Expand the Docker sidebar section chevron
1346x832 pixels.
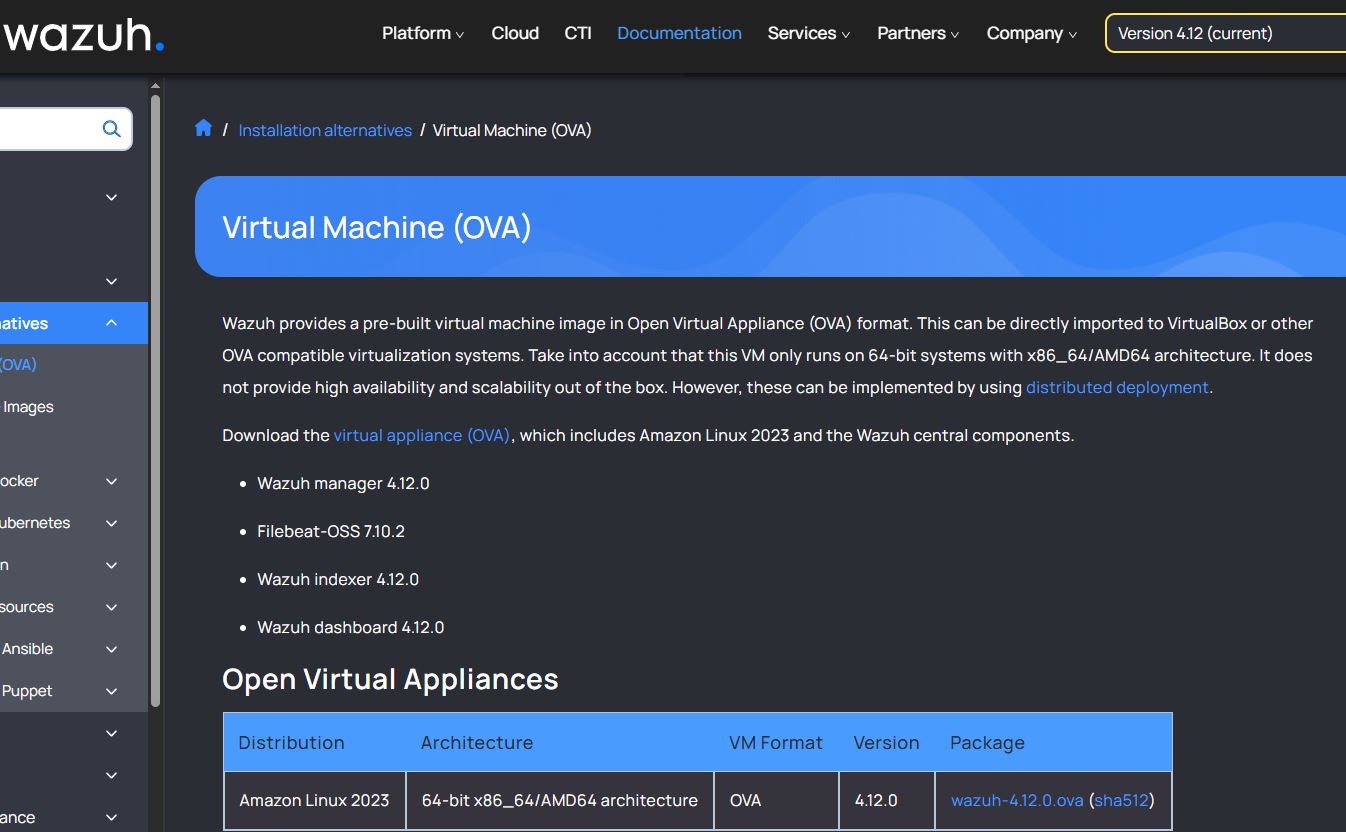click(x=111, y=481)
